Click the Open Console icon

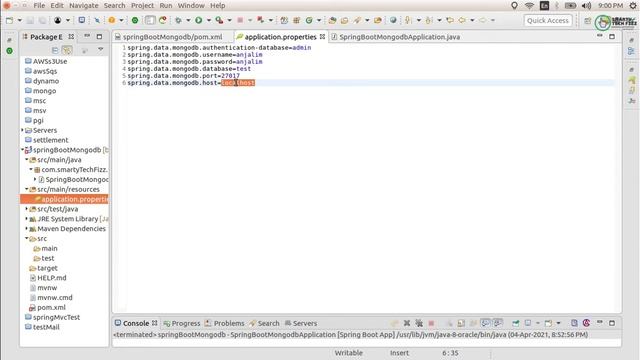pos(548,323)
